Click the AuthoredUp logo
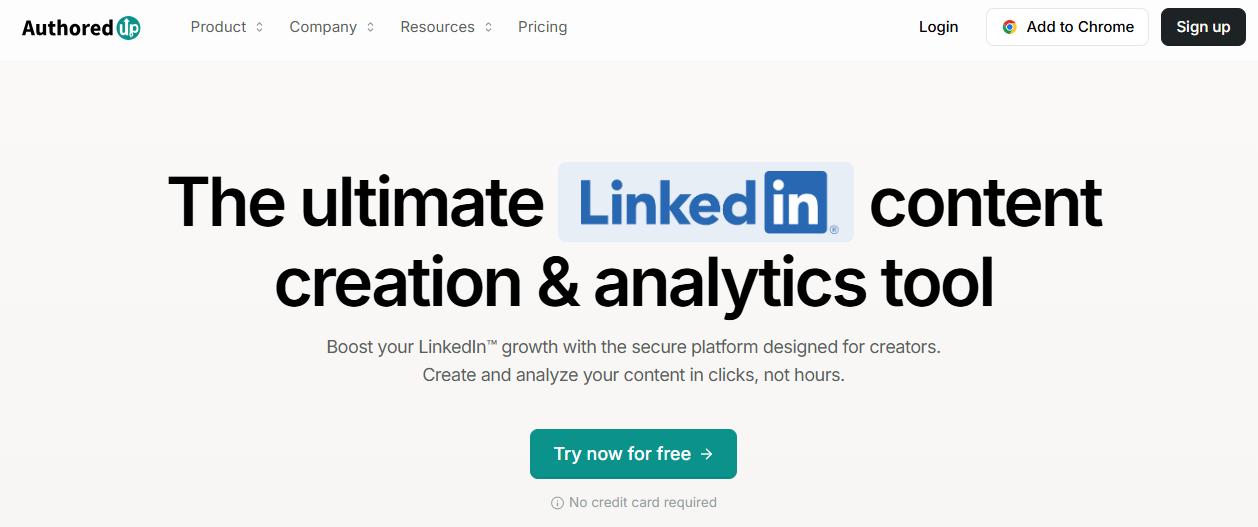This screenshot has height=527, width=1258. click(81, 28)
